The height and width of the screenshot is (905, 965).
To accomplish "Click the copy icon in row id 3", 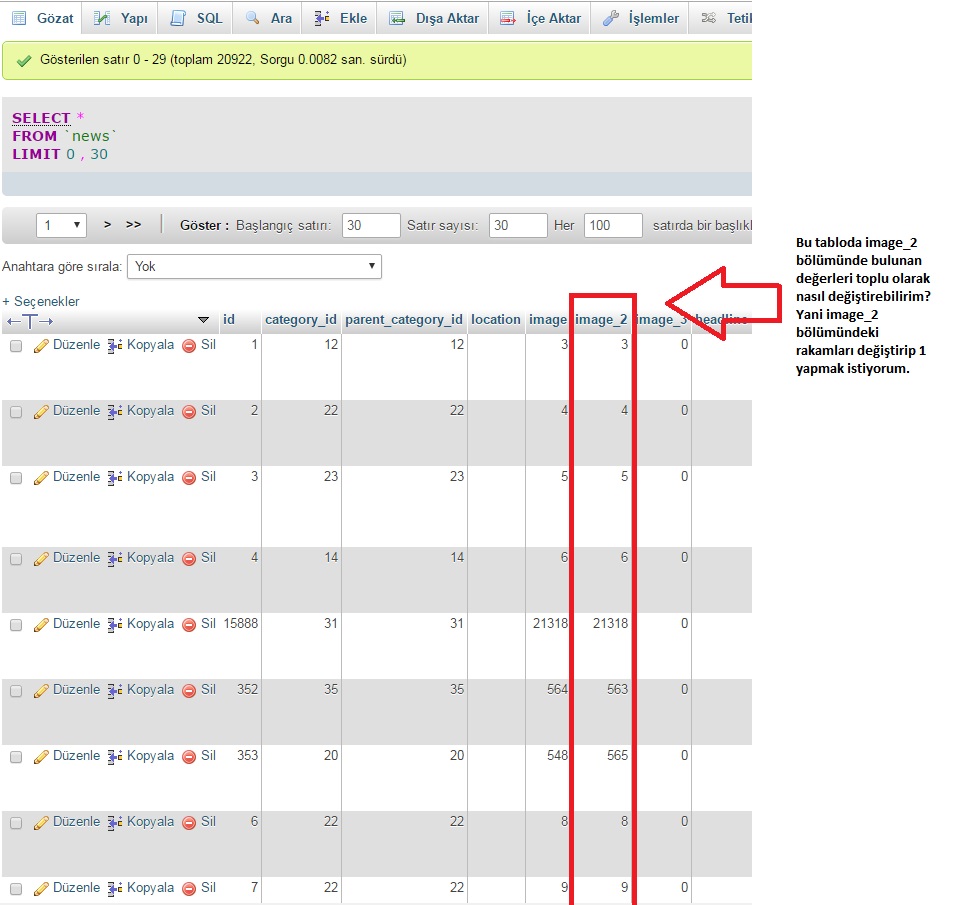I will click(x=114, y=477).
